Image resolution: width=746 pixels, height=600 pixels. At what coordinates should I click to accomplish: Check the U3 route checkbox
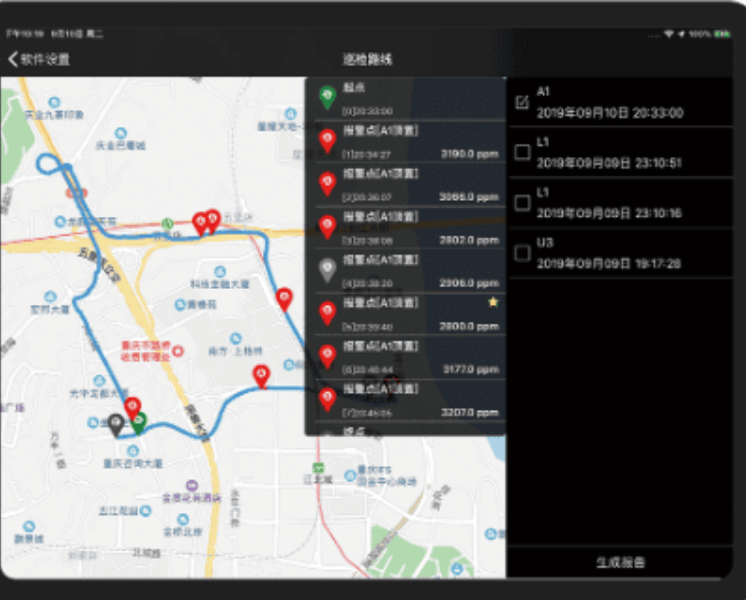(522, 253)
